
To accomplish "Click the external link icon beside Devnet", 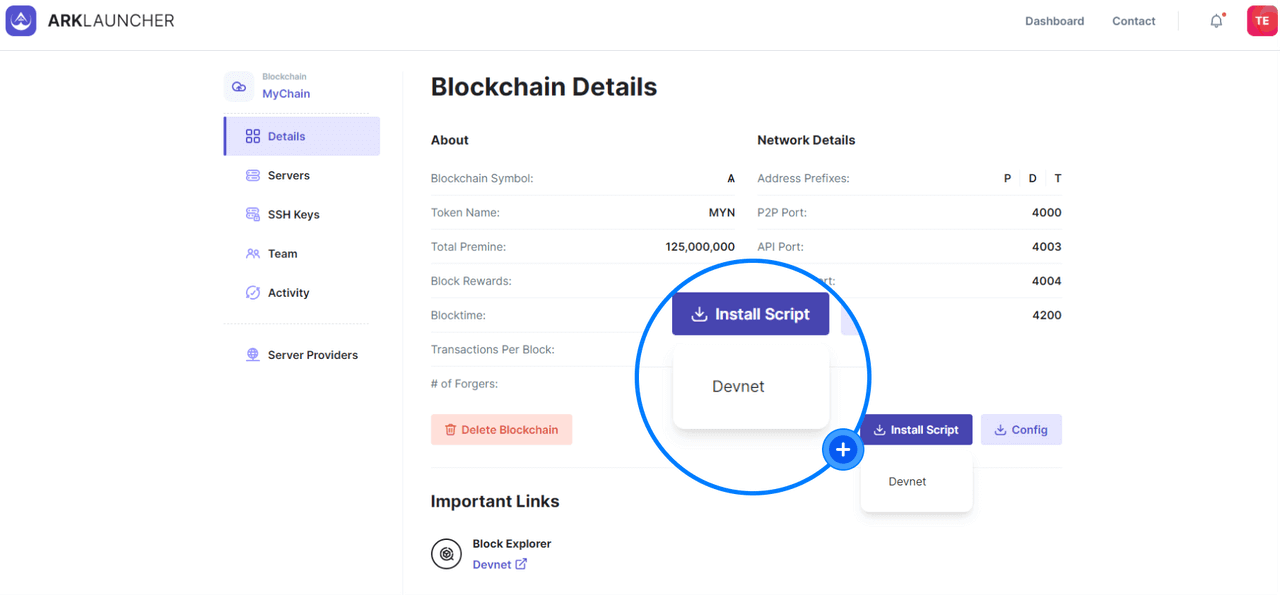I will (x=521, y=564).
